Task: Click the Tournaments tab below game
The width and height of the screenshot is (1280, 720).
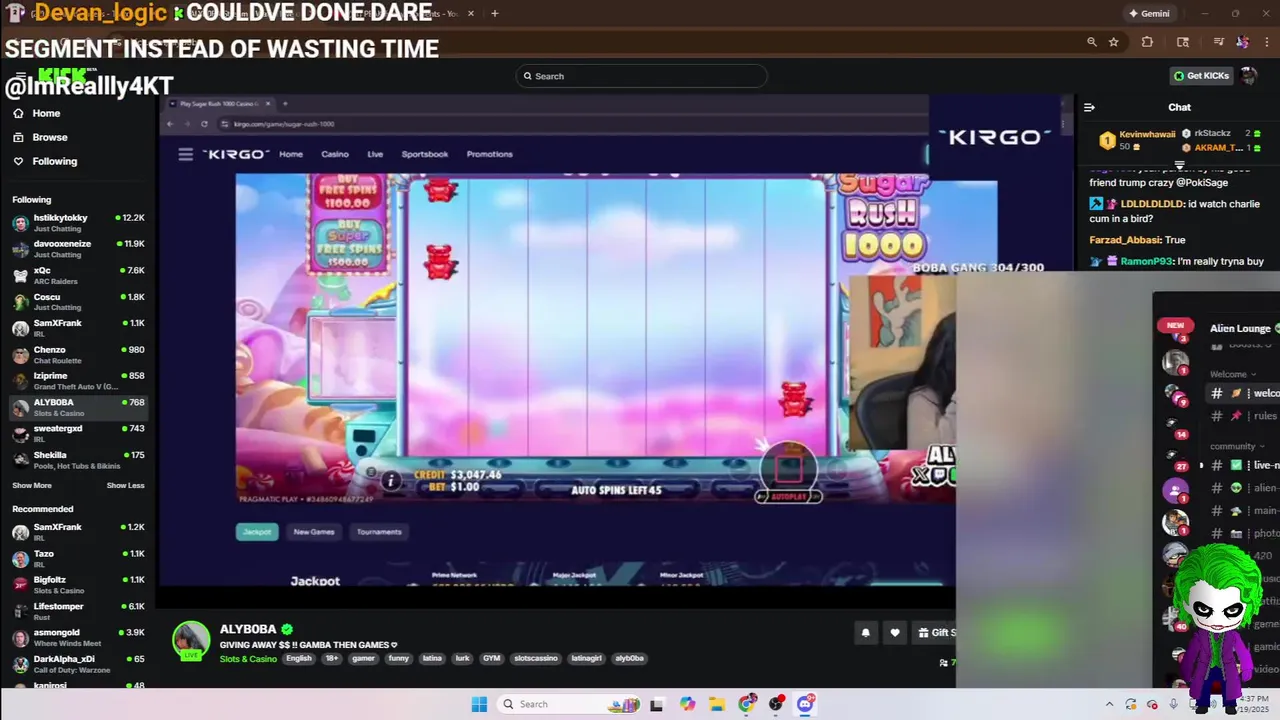Action: point(379,532)
